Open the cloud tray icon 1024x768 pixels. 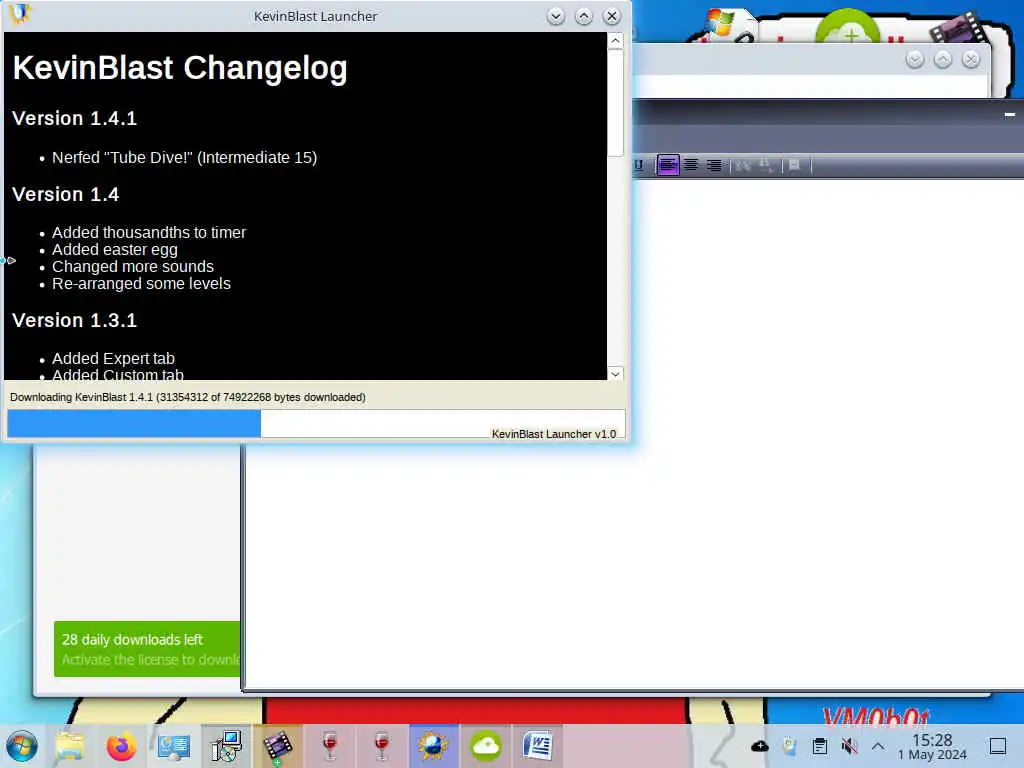760,746
